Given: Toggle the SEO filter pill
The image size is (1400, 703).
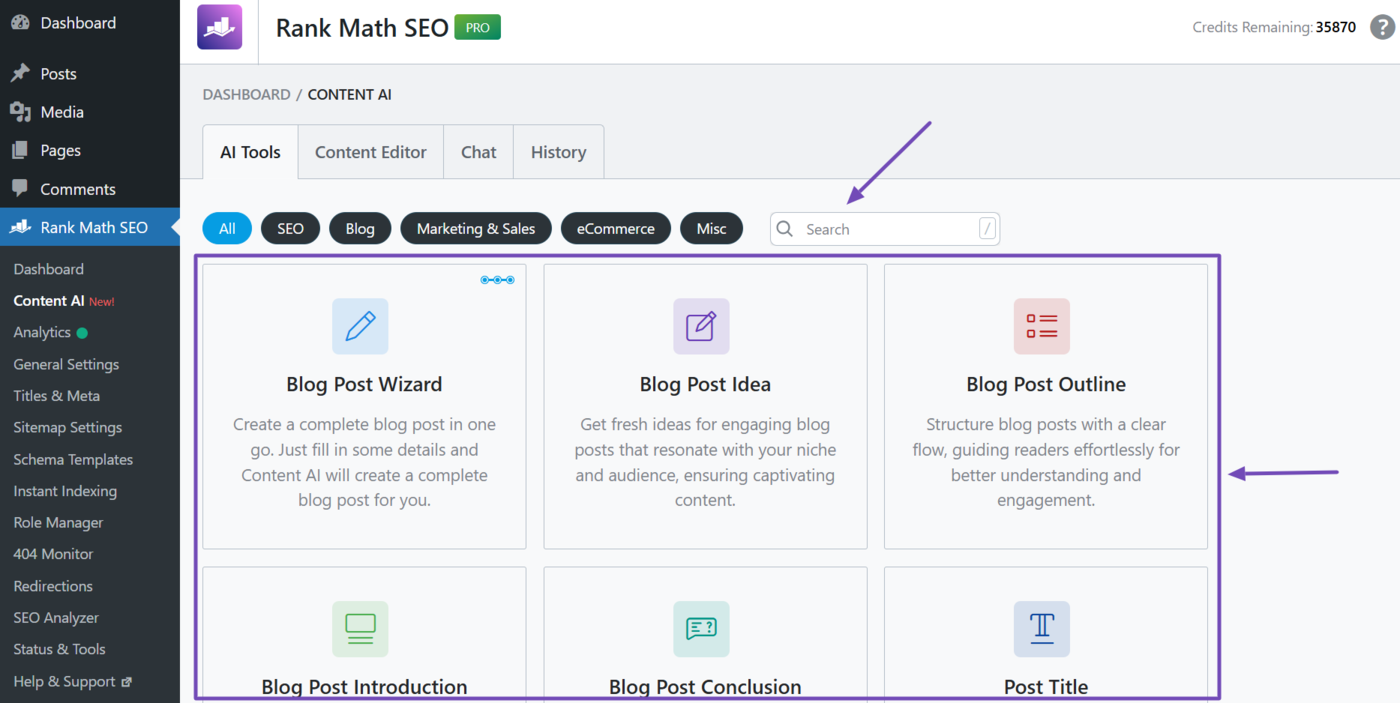Looking at the screenshot, I should [290, 228].
